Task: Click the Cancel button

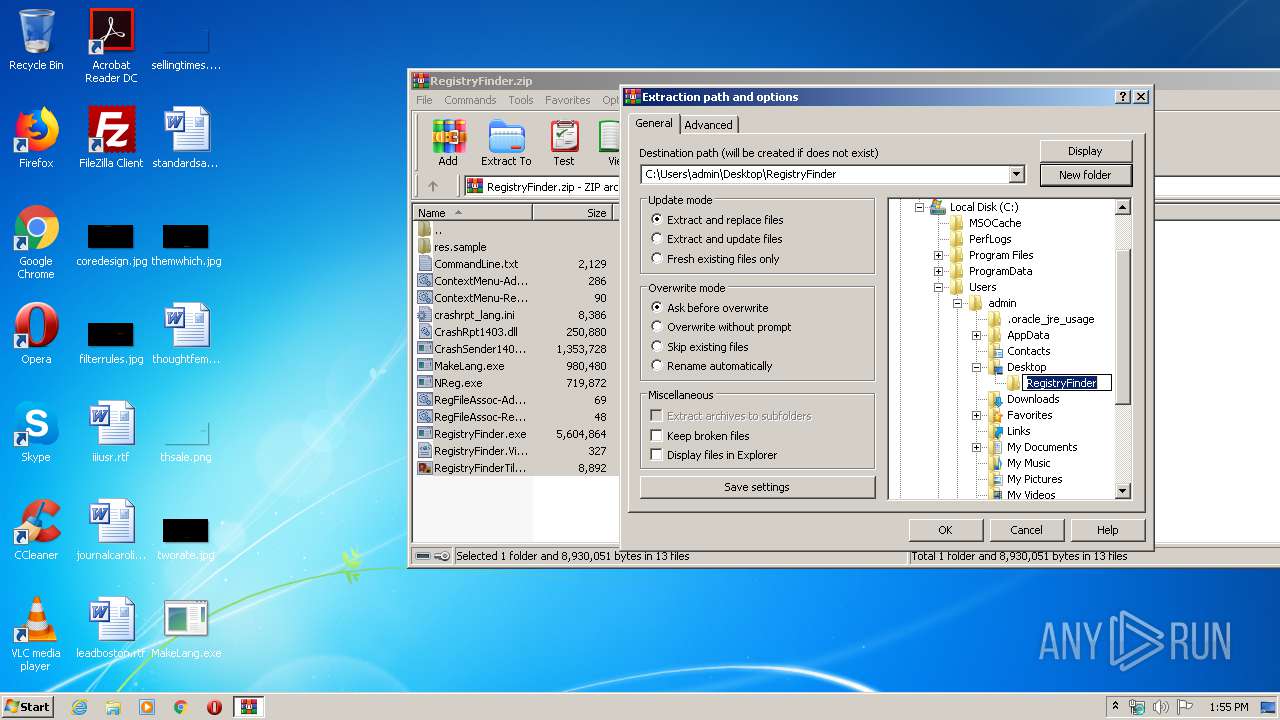Action: click(1026, 530)
